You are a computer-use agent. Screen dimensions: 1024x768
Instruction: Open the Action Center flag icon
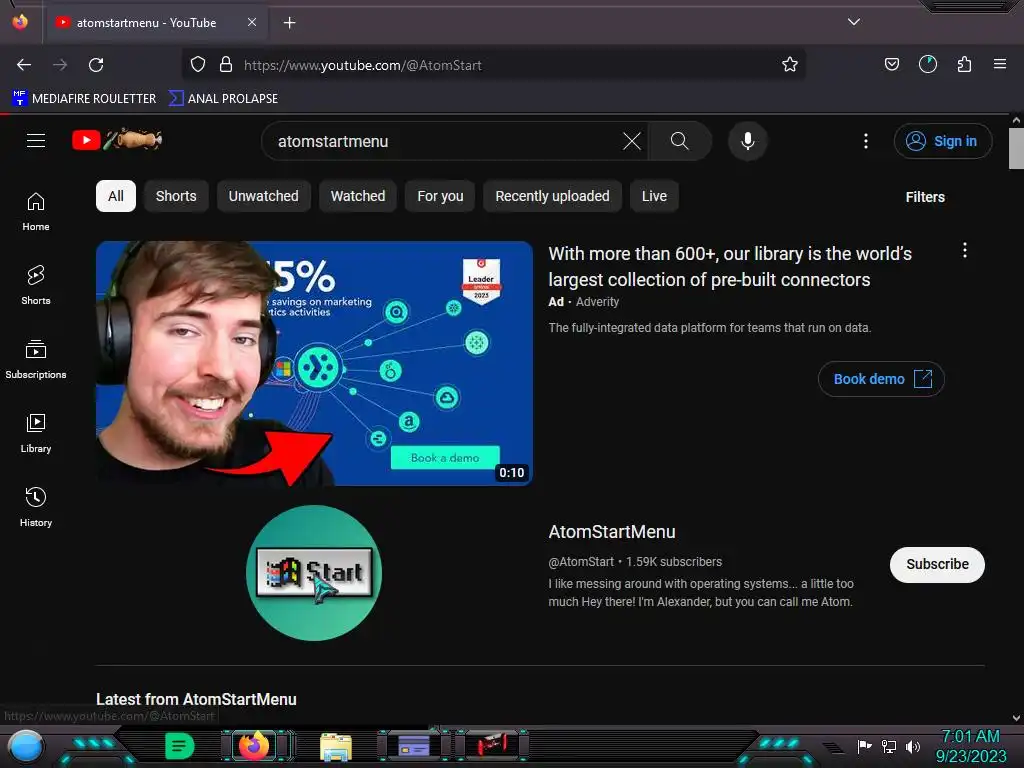[x=864, y=746]
